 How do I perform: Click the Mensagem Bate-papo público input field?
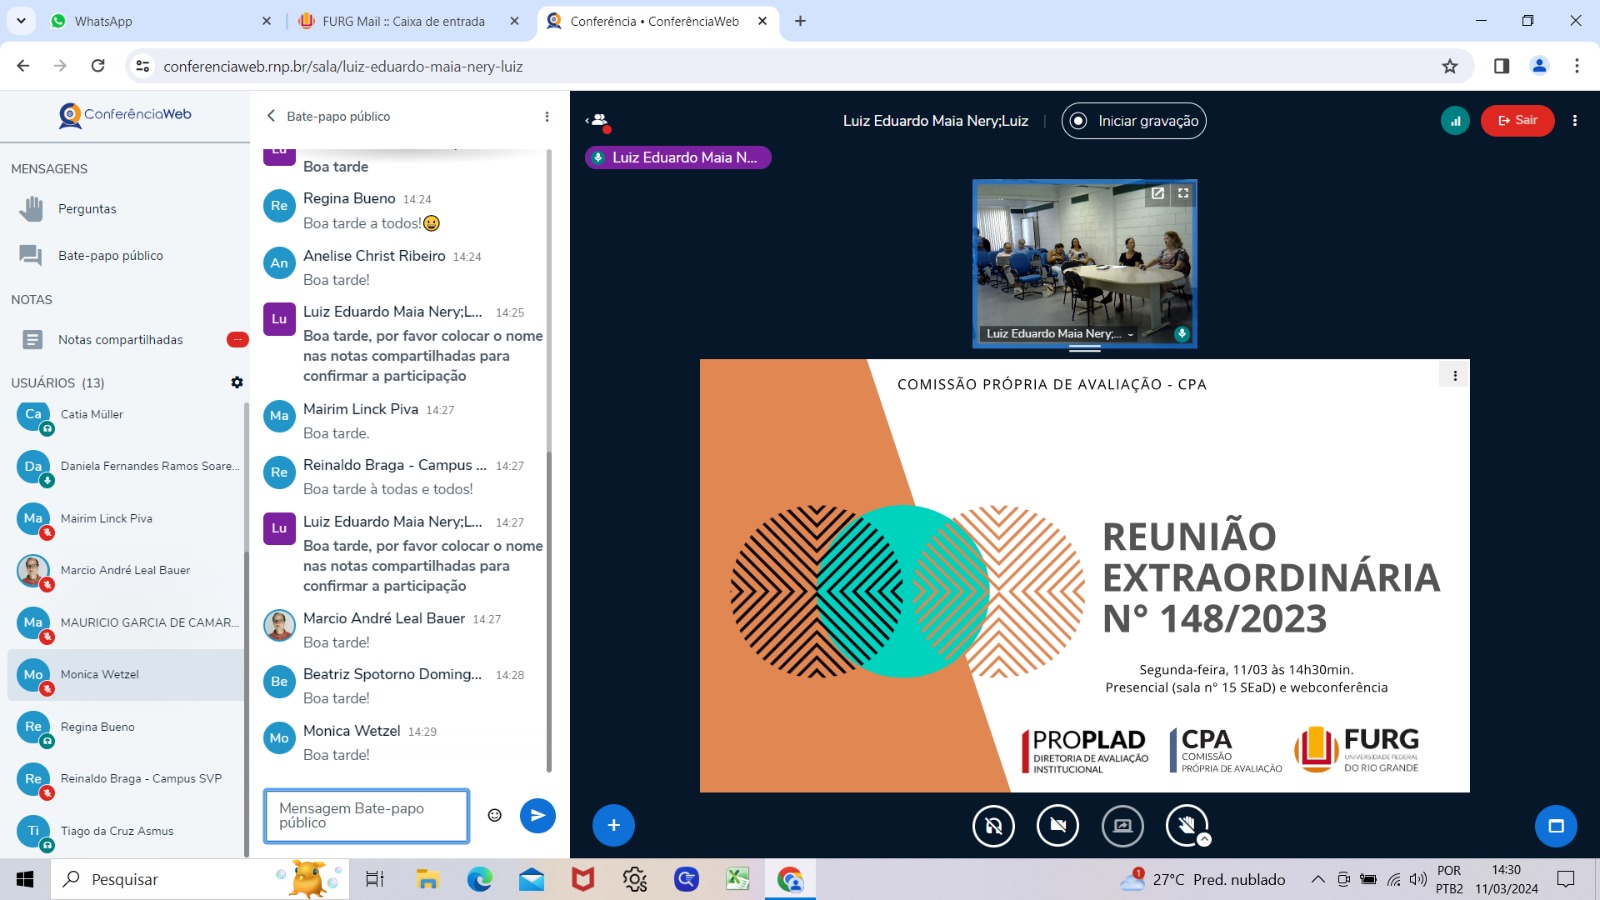367,816
